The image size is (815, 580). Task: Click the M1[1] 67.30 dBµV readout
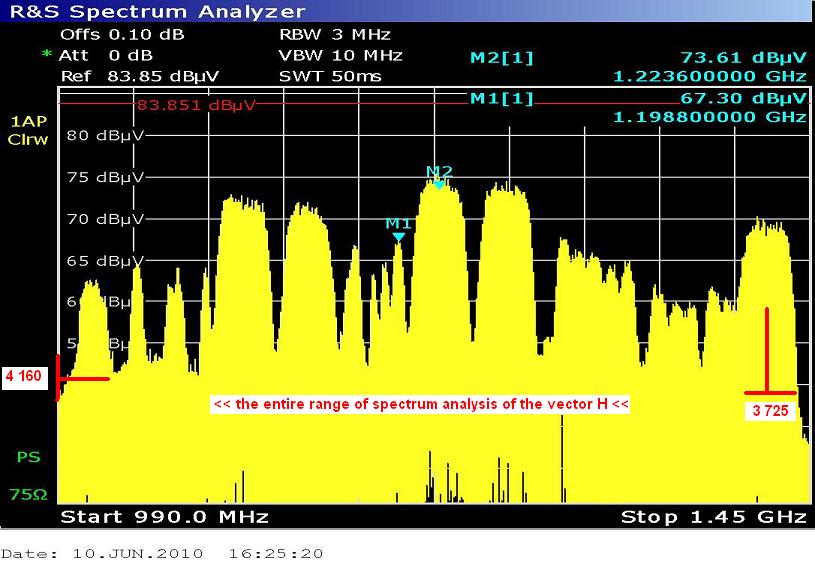pos(738,98)
